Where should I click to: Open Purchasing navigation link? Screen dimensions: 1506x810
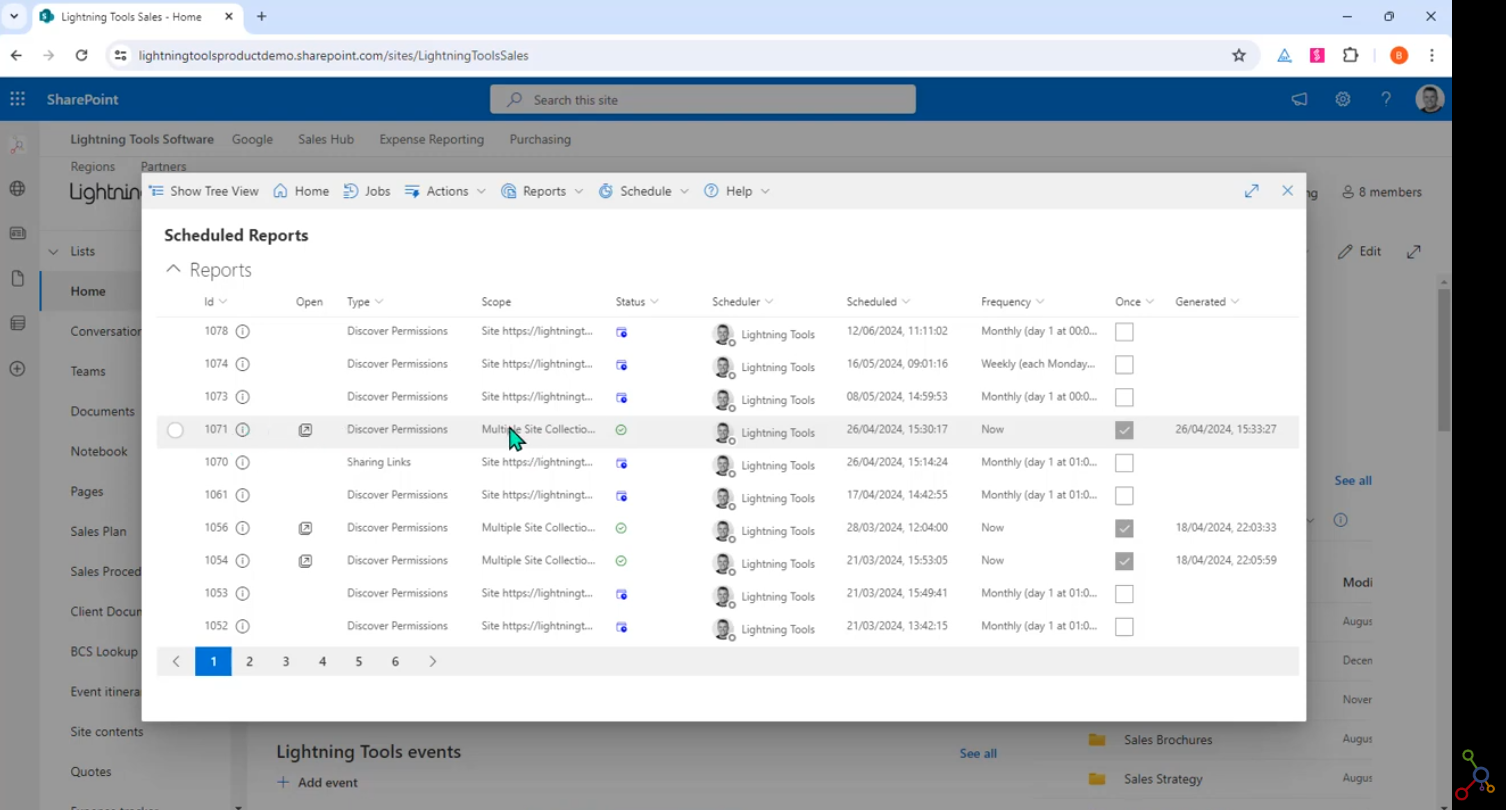tap(540, 139)
